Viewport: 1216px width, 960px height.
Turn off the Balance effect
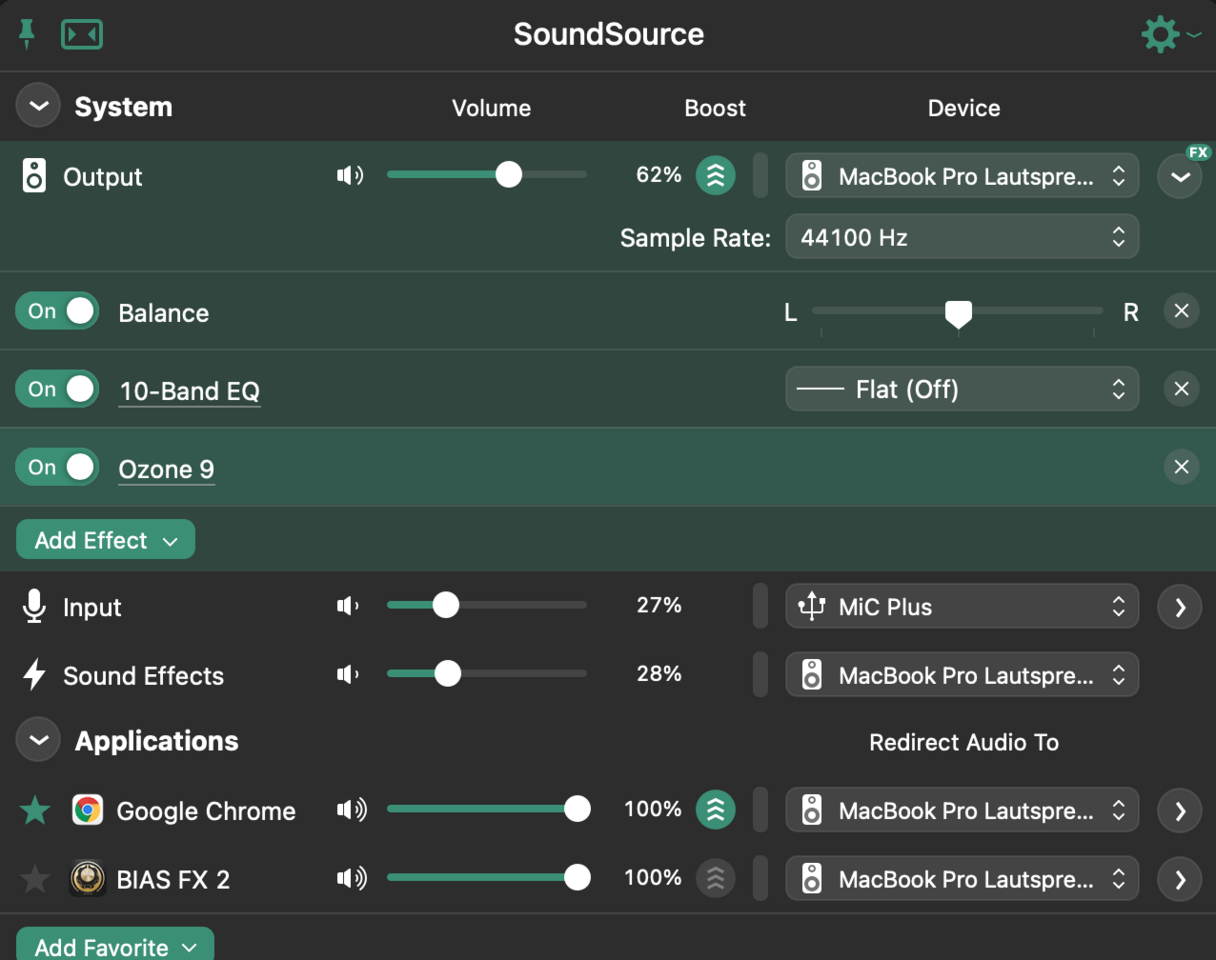tap(57, 311)
